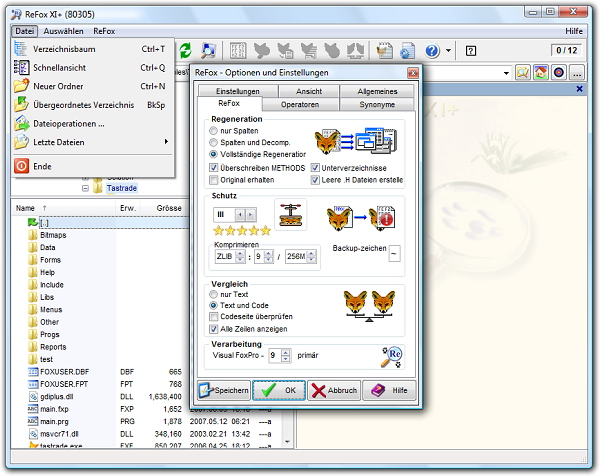Click Hilfe button in options dialog
Image resolution: width=600 pixels, height=476 pixels.
tap(389, 390)
